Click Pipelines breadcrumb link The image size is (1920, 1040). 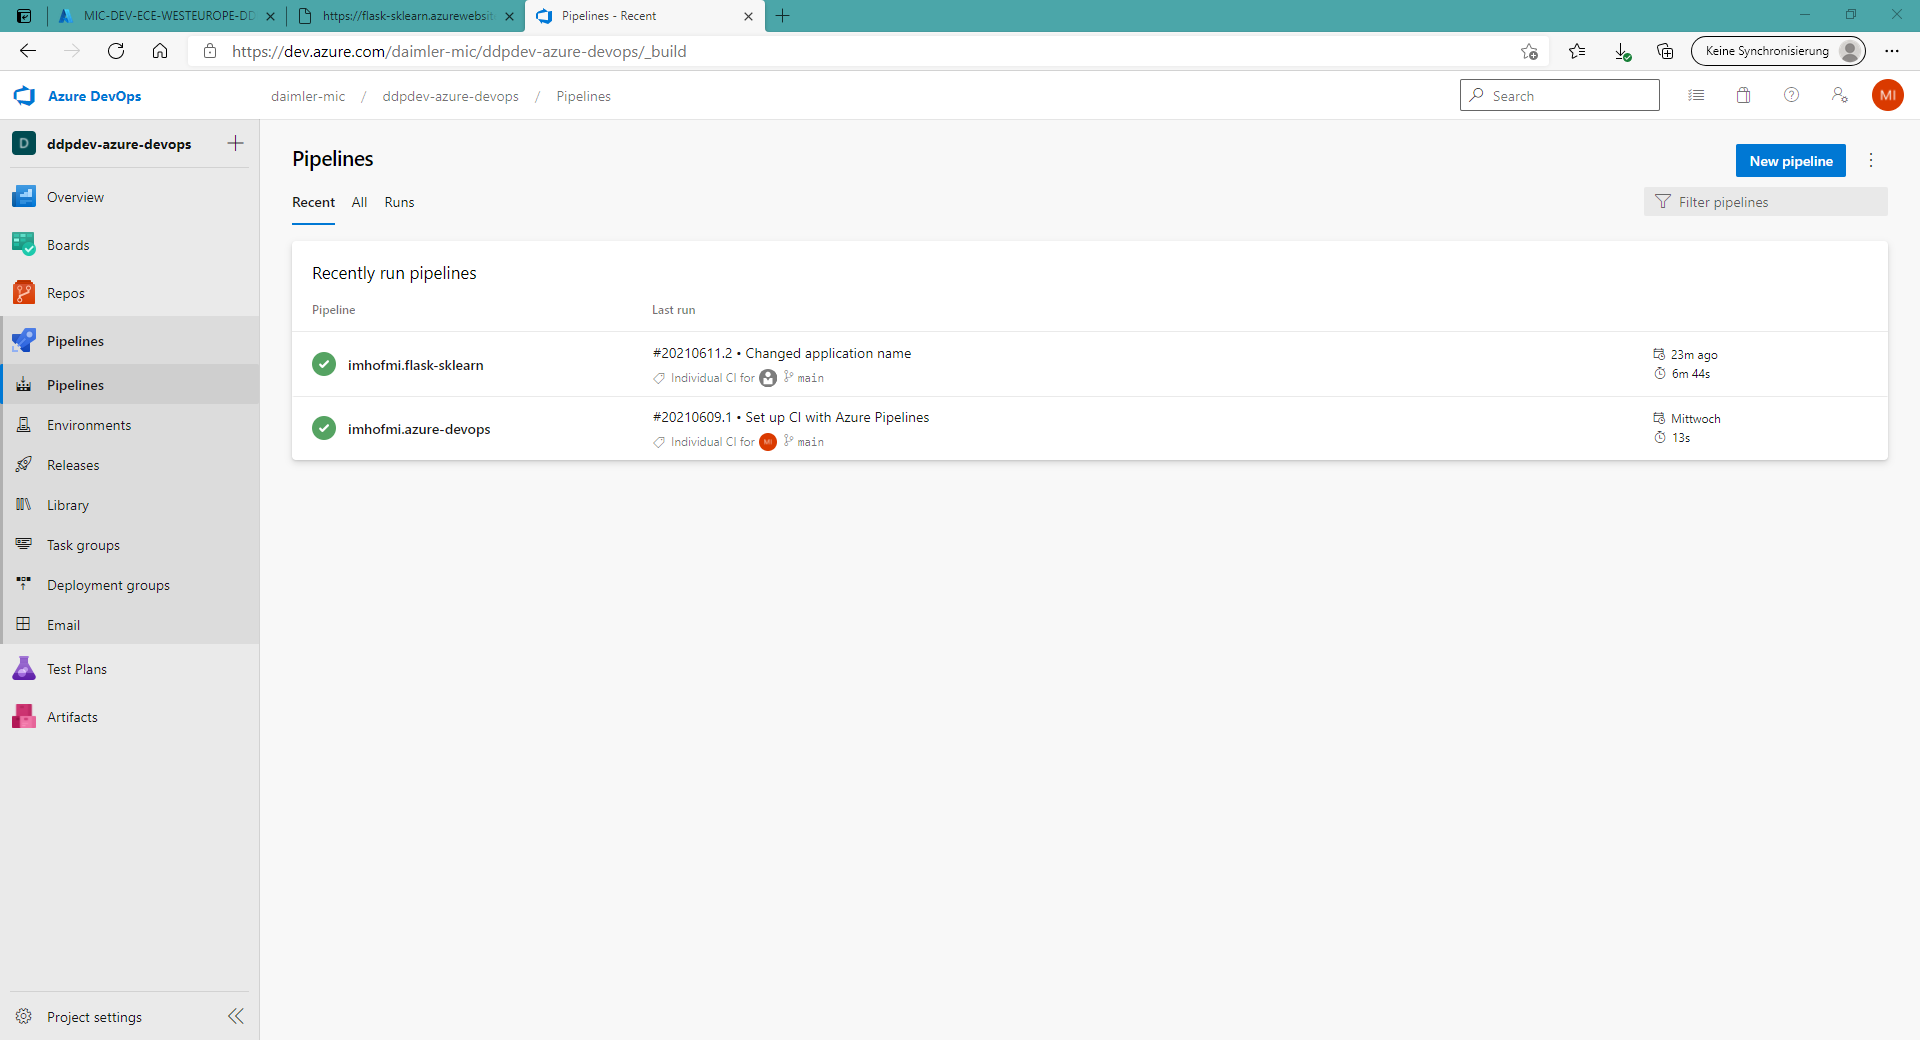point(584,96)
